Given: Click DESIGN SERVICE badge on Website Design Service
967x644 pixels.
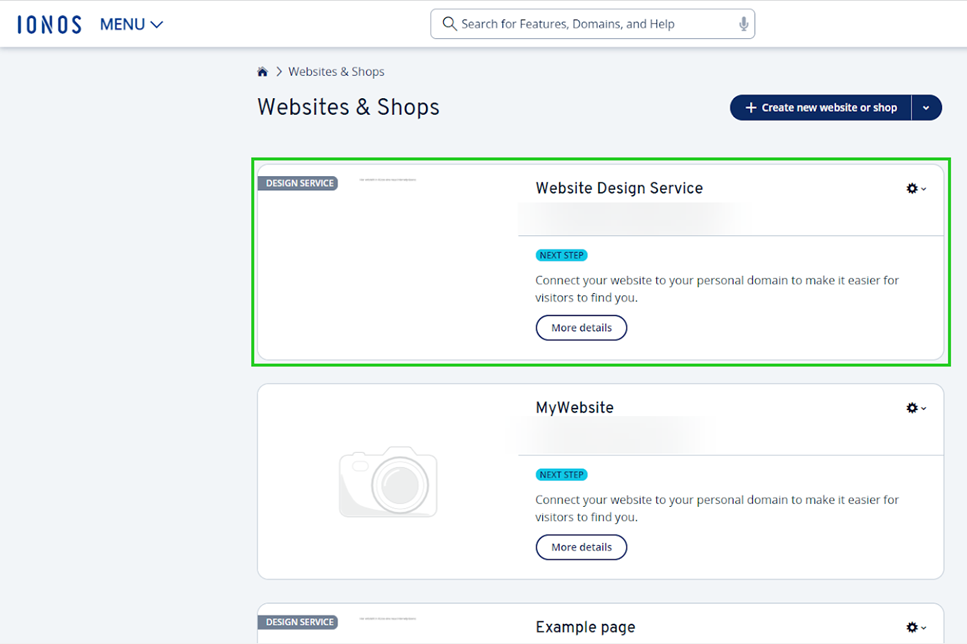Looking at the screenshot, I should click(x=298, y=183).
